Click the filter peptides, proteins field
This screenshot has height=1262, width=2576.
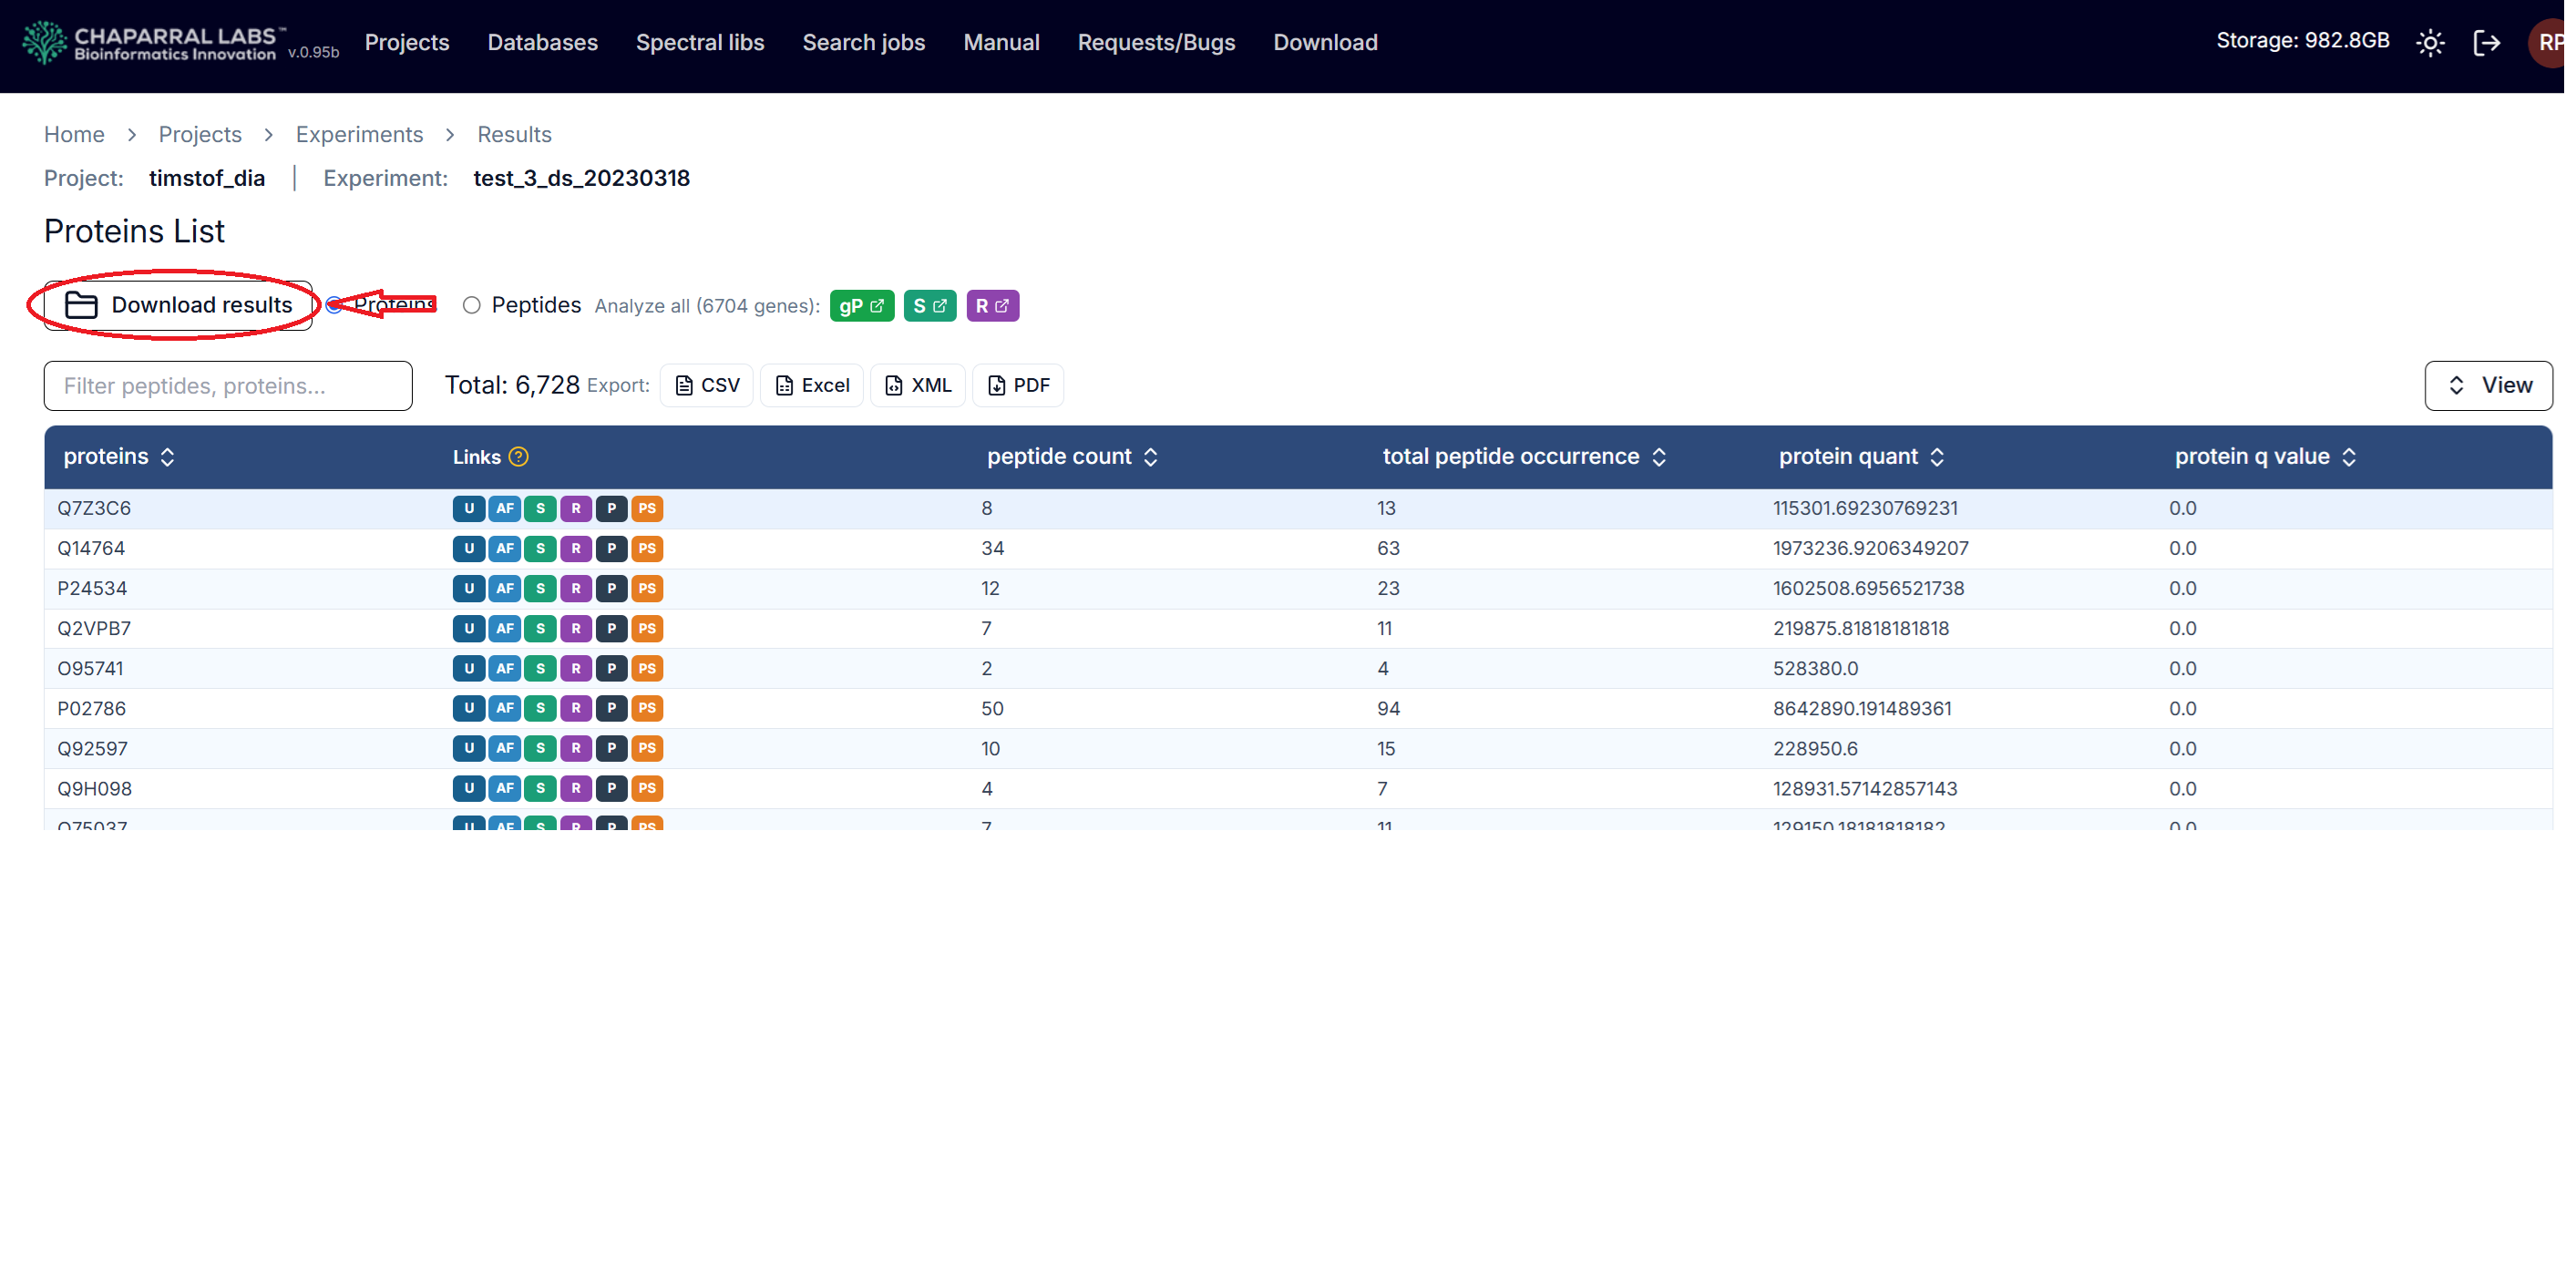point(228,386)
